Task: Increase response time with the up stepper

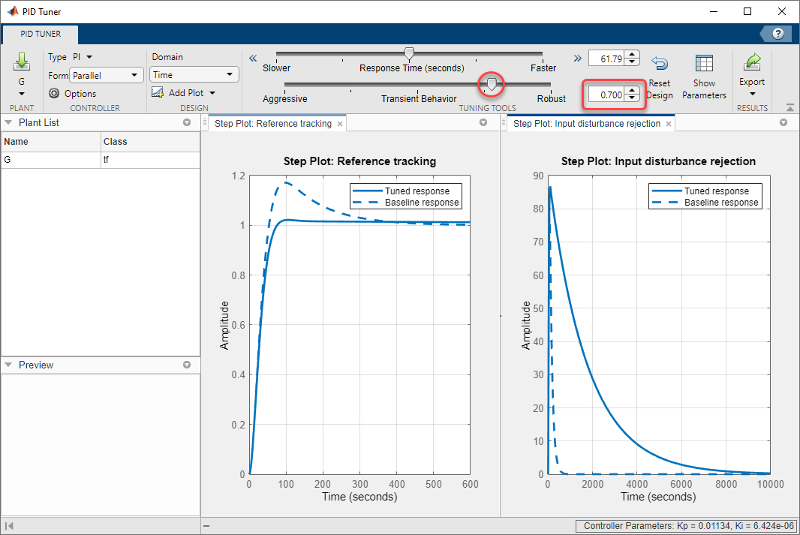Action: pos(632,55)
